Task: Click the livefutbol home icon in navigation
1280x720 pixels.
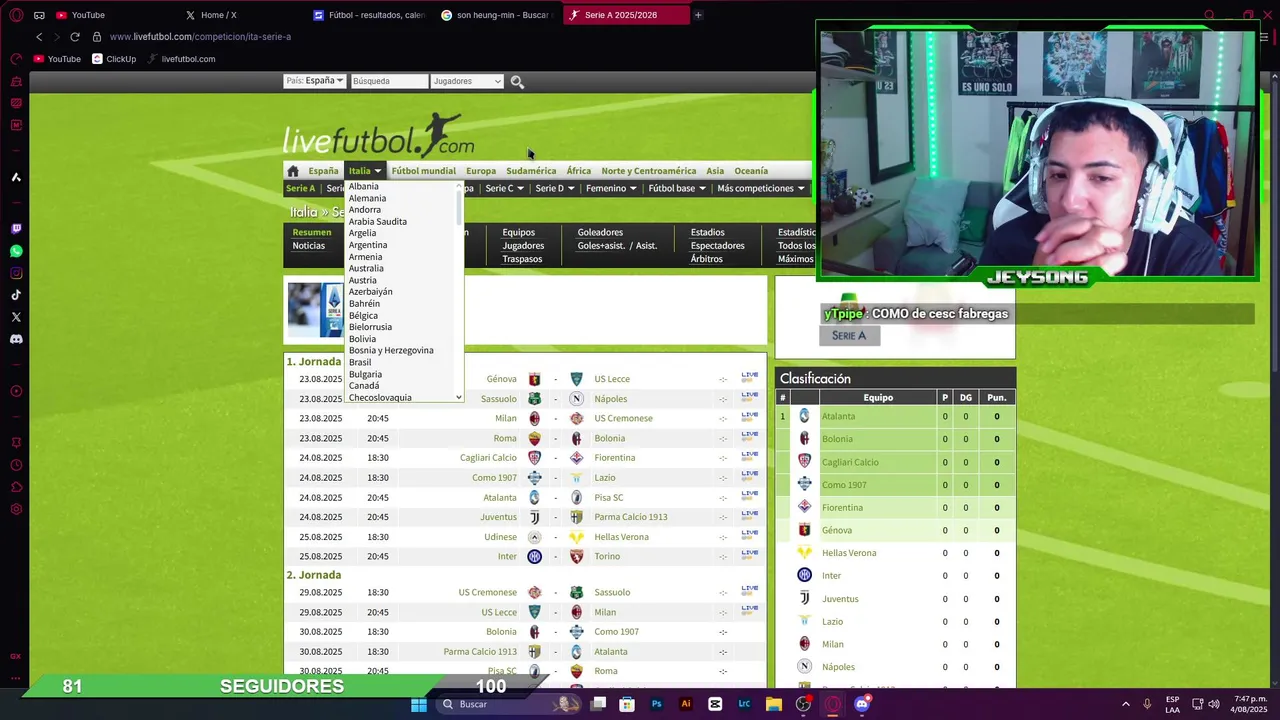Action: [293, 171]
